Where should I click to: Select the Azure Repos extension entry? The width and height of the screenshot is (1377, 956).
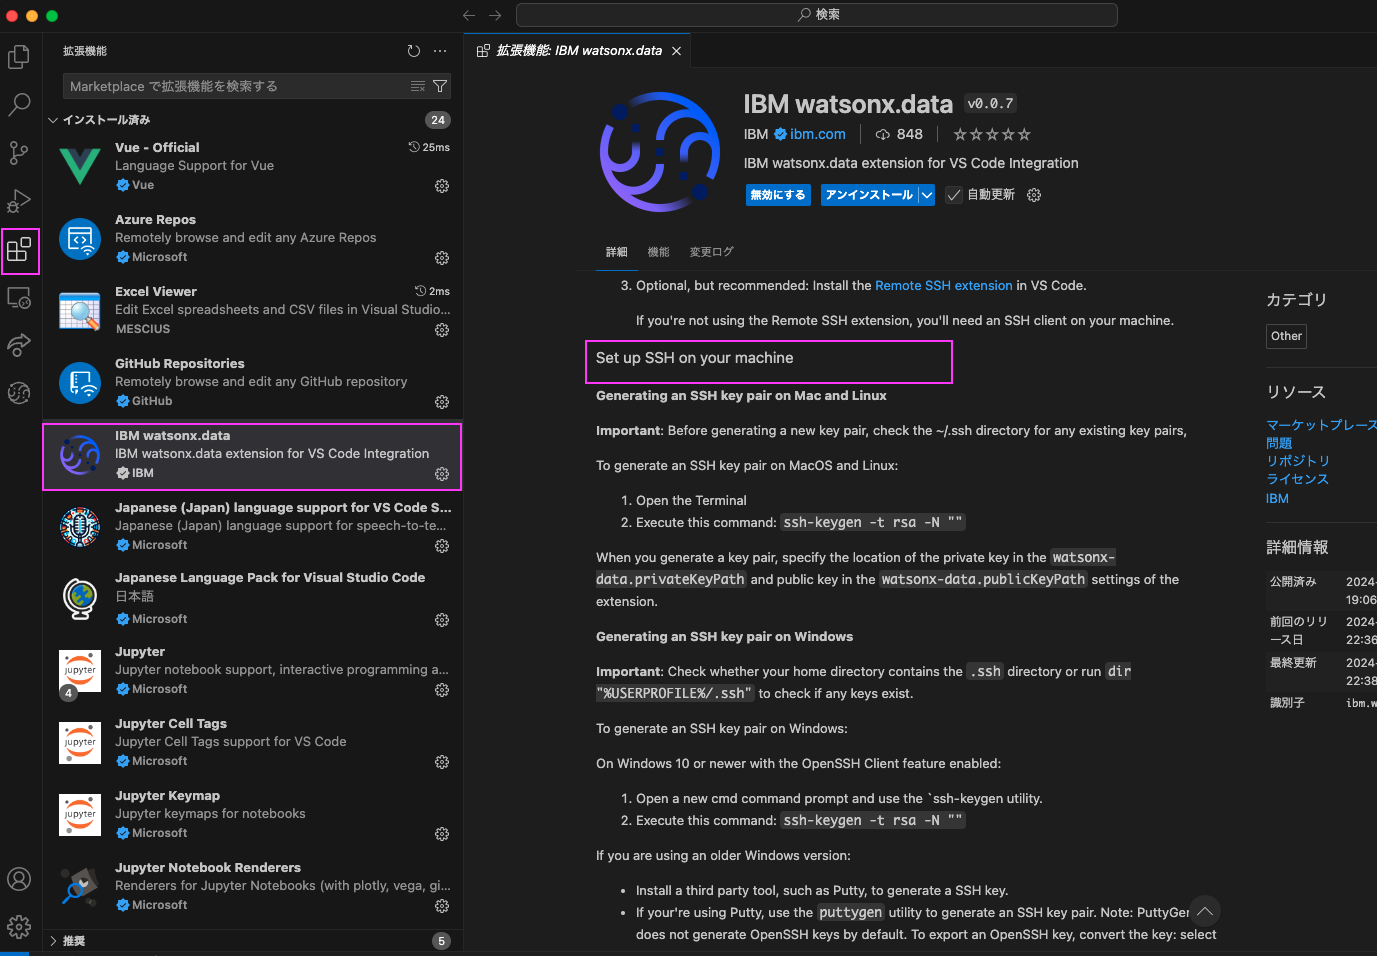point(252,239)
